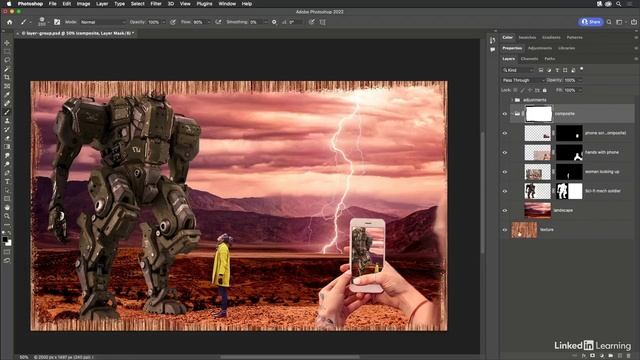
Task: Filter layers by pixel layers icon
Action: click(541, 70)
